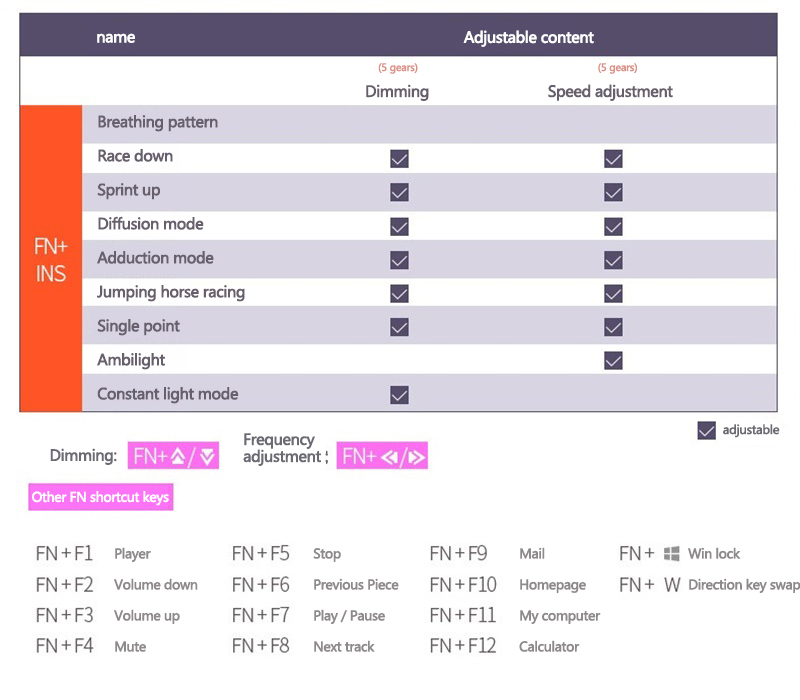
Task: Click the orange FN+ INS block
Action: tap(51, 259)
